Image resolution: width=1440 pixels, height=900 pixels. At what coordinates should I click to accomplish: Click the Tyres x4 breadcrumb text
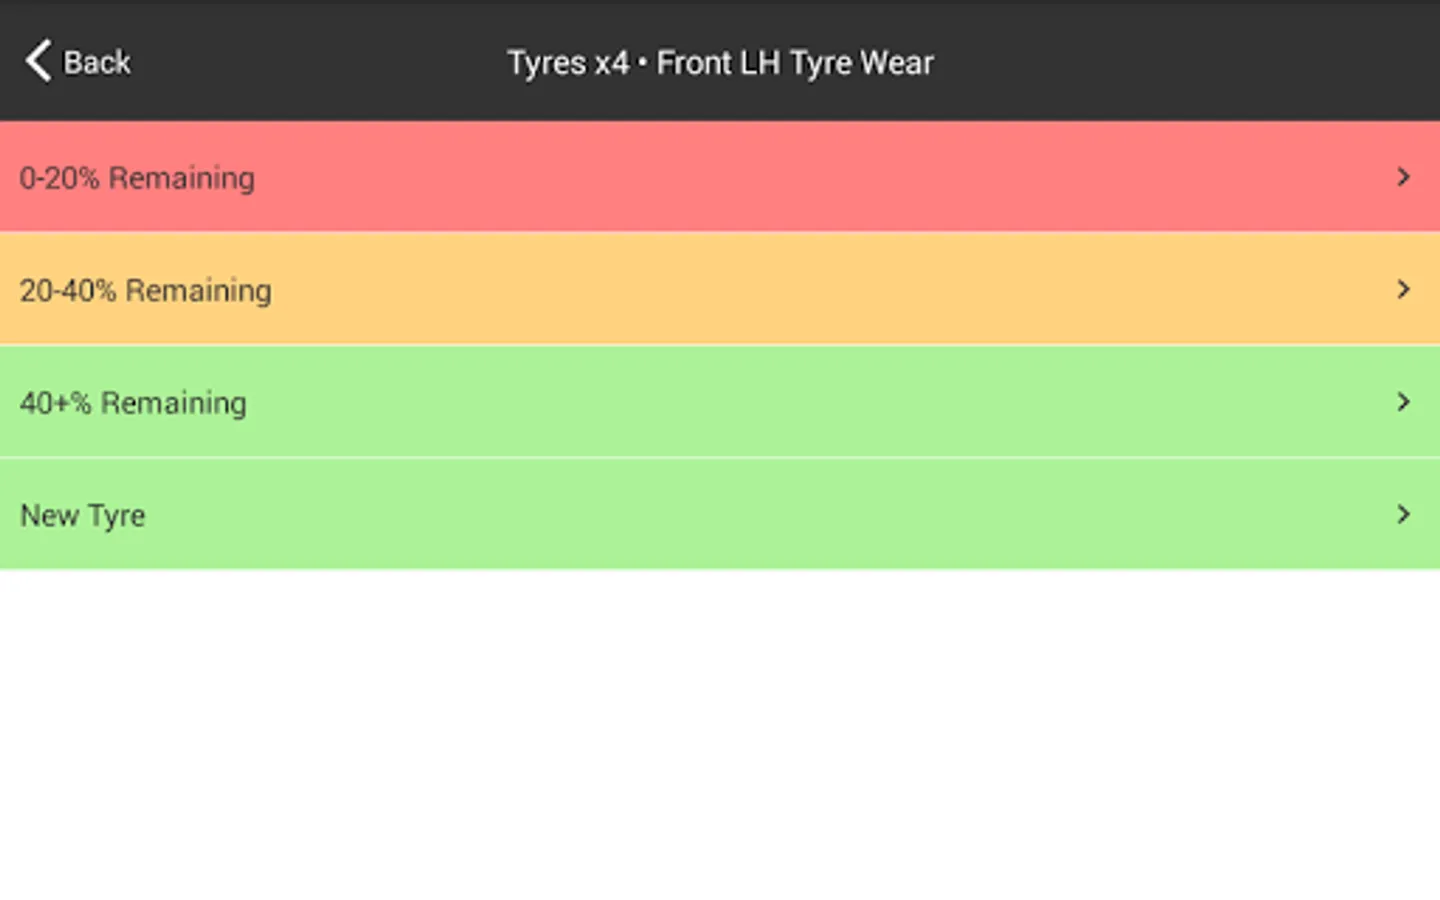(x=568, y=63)
